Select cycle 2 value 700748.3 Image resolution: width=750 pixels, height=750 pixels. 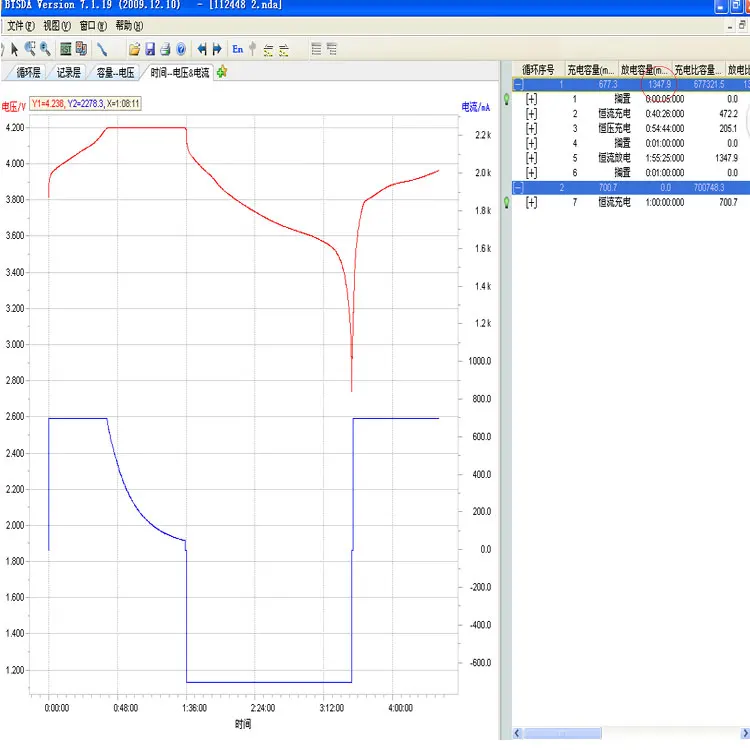[708, 188]
